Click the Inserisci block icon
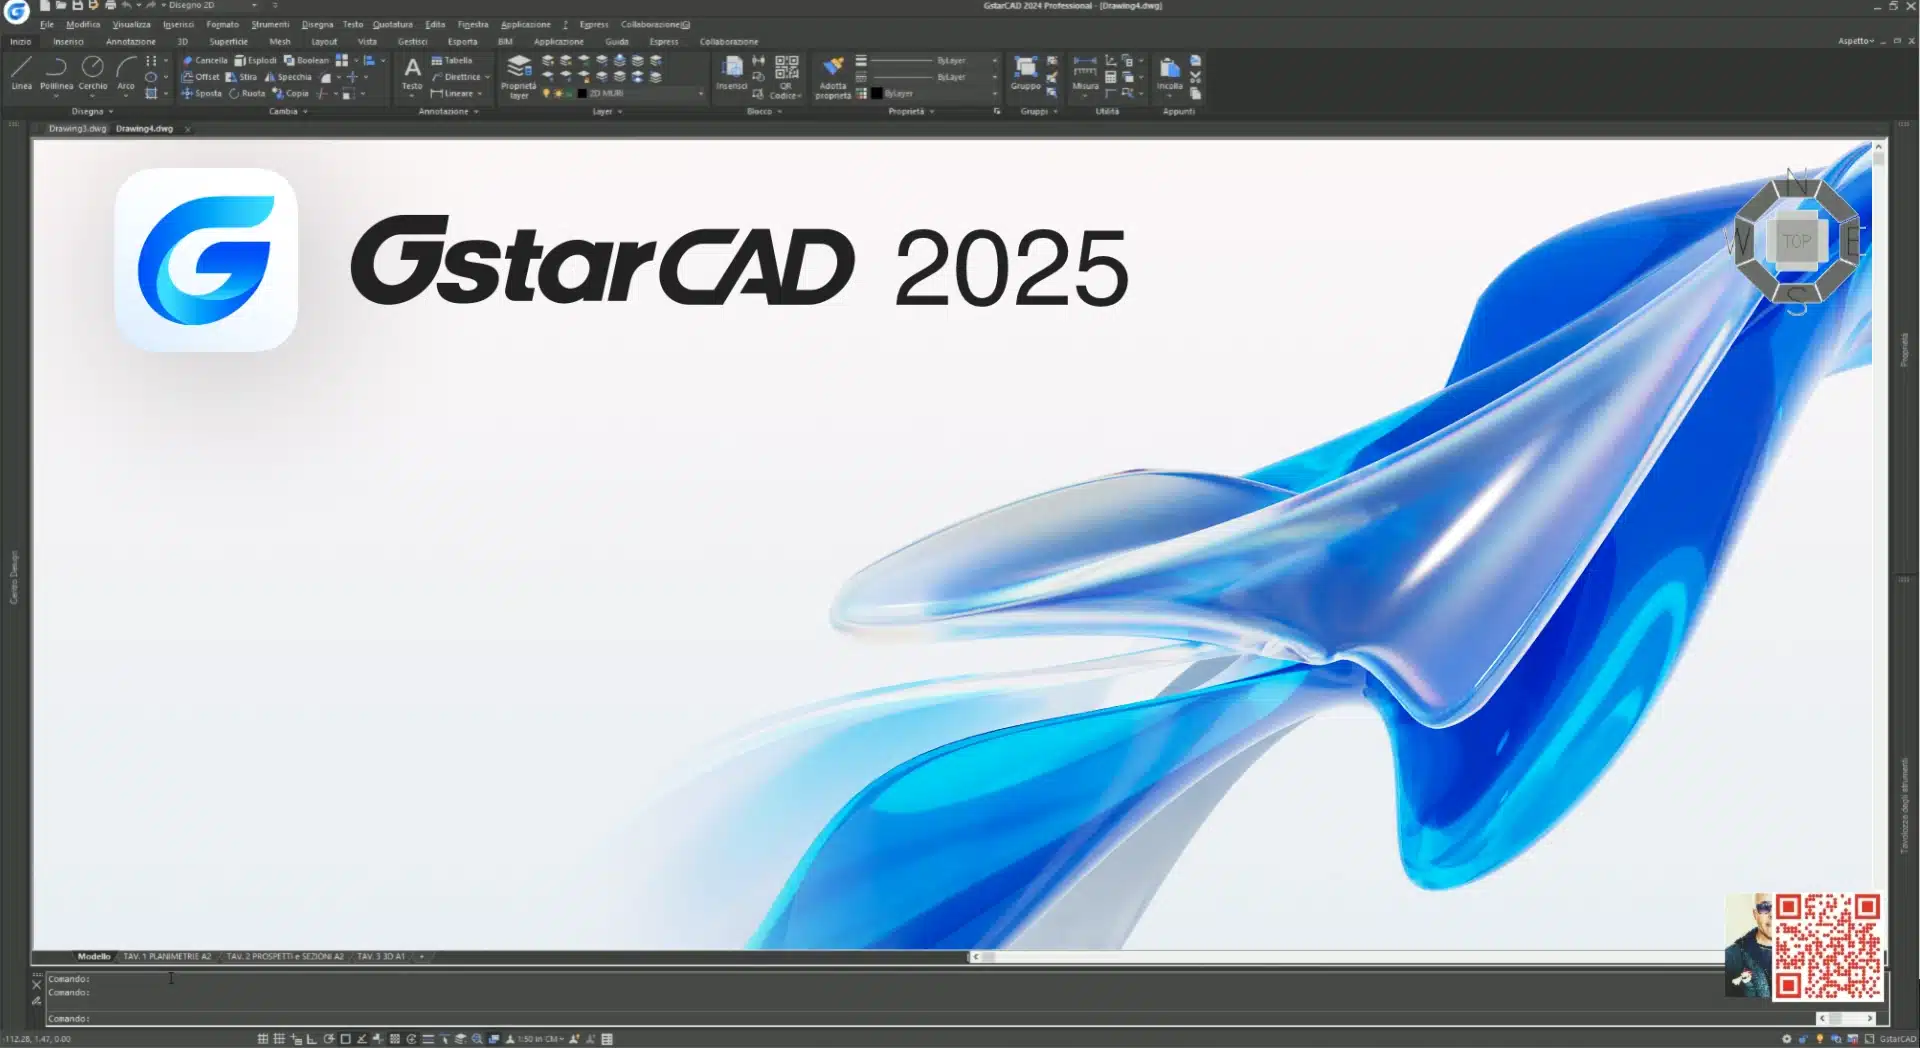Image resolution: width=1920 pixels, height=1048 pixels. (732, 73)
